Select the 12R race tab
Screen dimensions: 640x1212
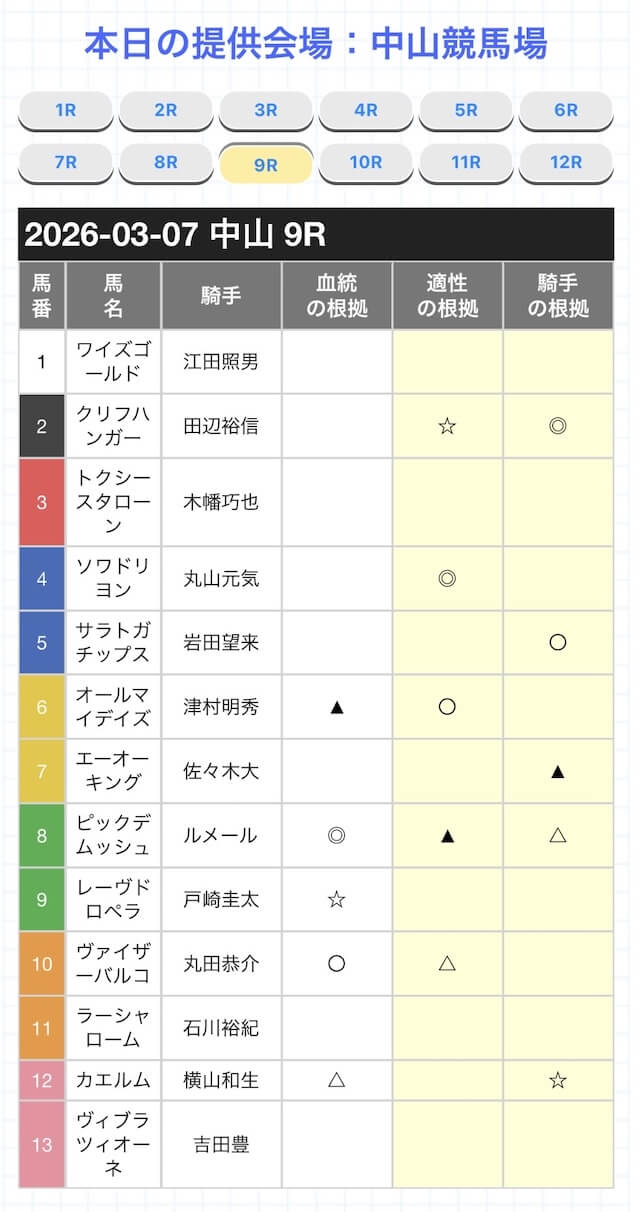(566, 162)
